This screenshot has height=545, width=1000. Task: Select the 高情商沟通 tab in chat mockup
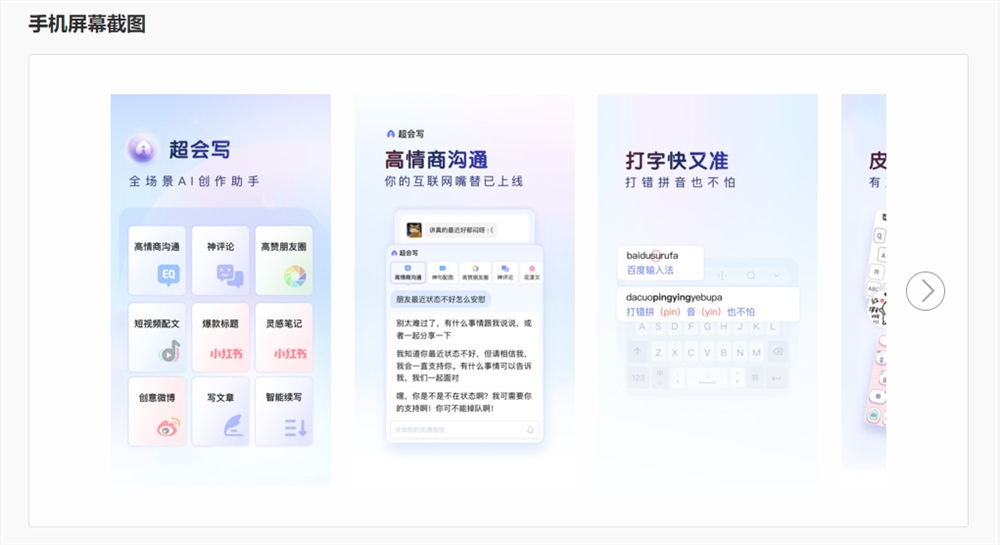pyautogui.click(x=408, y=273)
